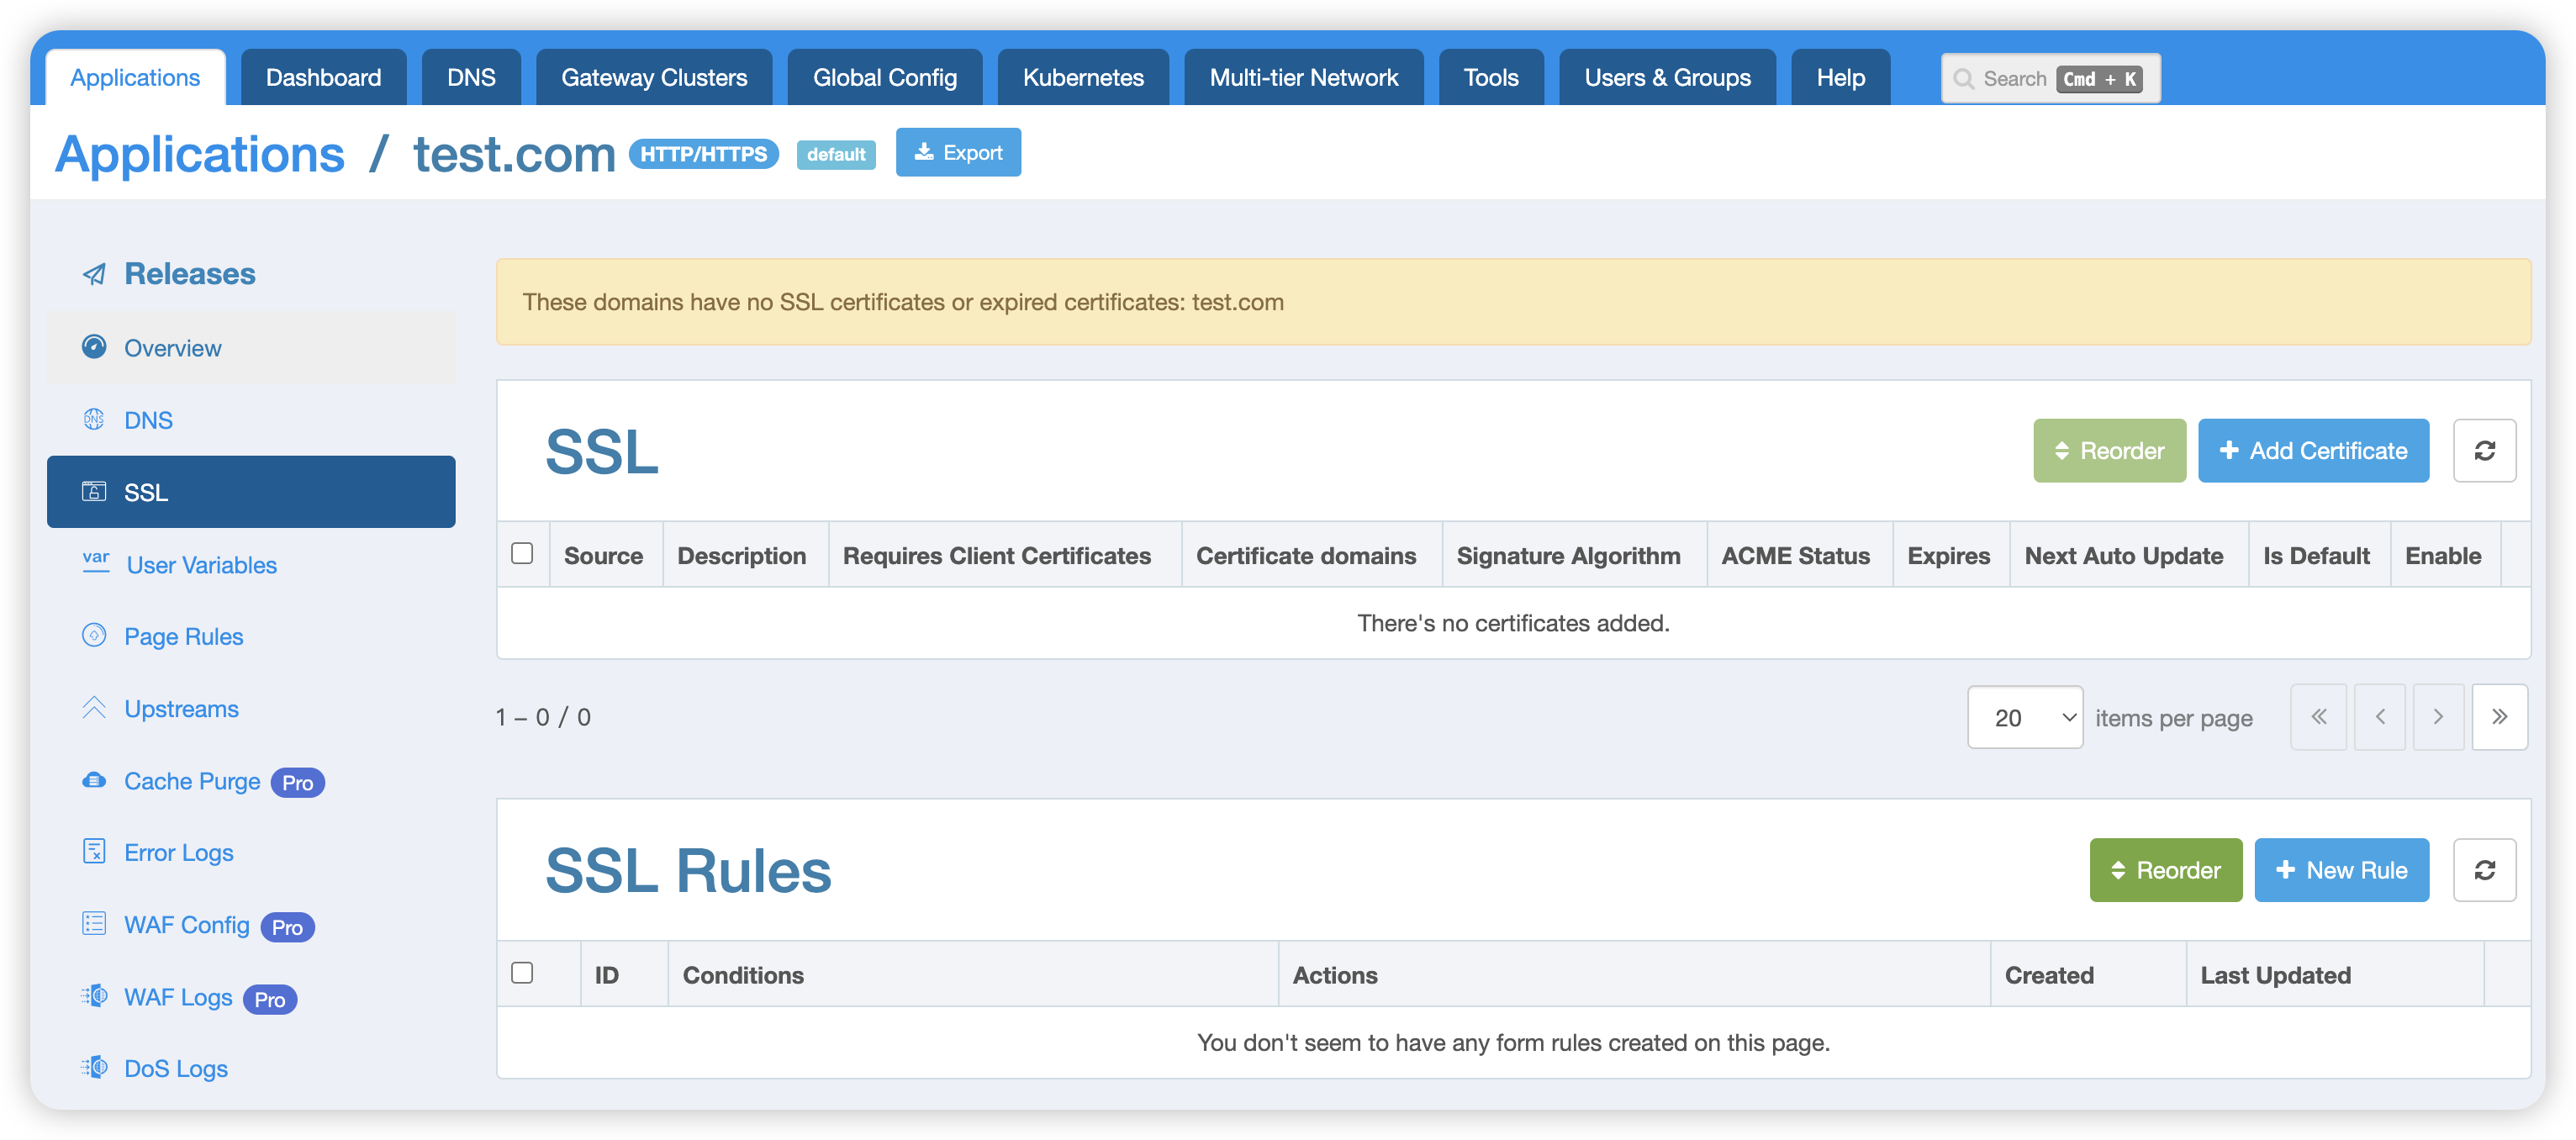The width and height of the screenshot is (2576, 1140).
Task: Click the User Variables var icon
Action: (x=93, y=563)
